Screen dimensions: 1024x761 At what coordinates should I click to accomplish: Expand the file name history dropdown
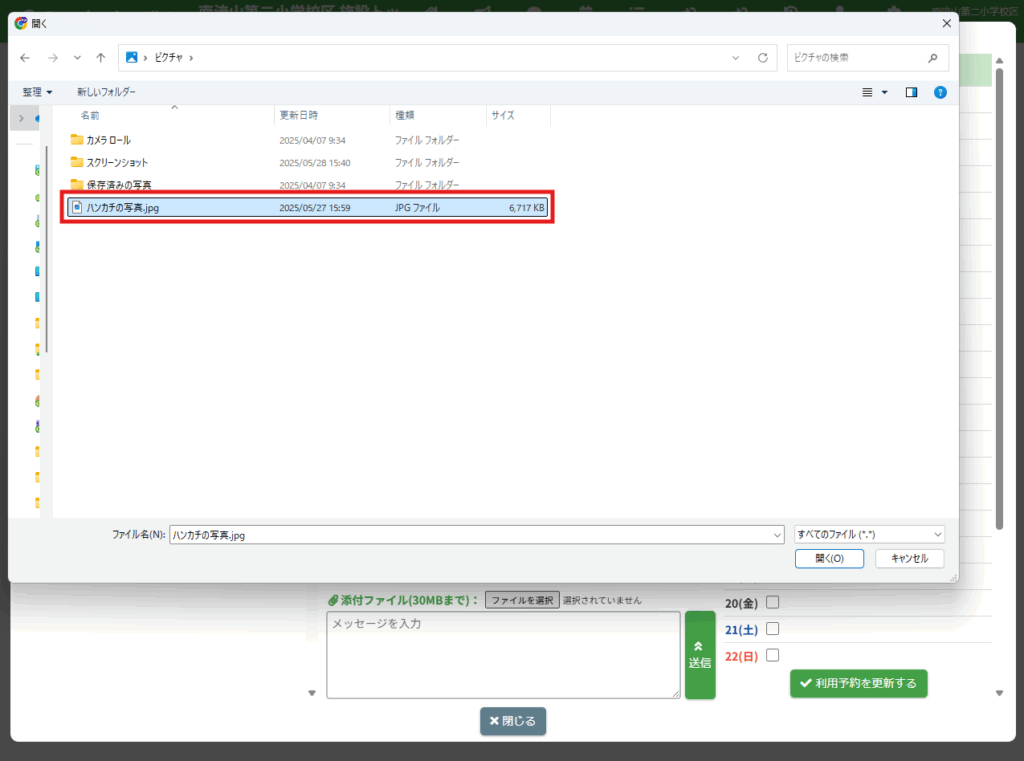point(777,535)
